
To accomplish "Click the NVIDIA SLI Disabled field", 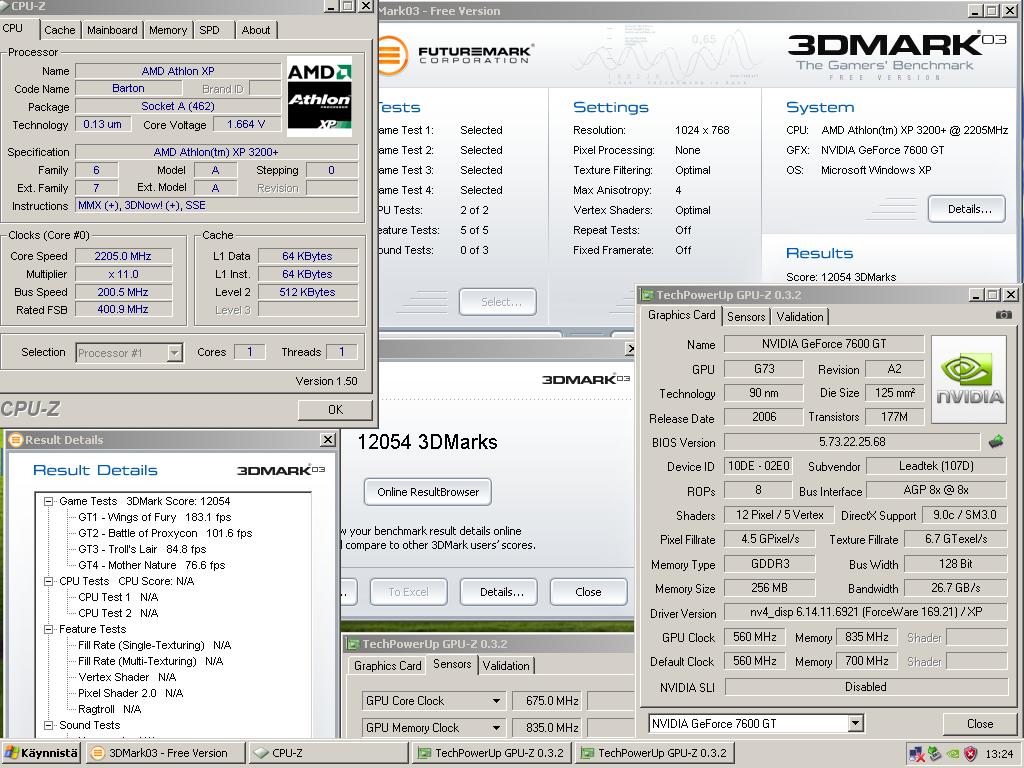I will (x=865, y=687).
